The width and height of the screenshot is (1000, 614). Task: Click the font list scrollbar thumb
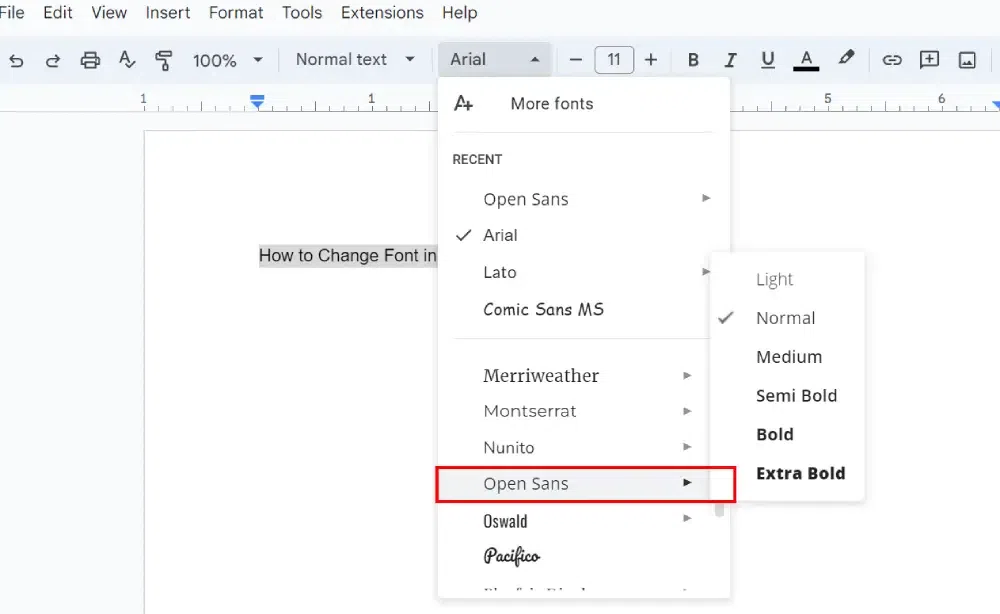(719, 509)
